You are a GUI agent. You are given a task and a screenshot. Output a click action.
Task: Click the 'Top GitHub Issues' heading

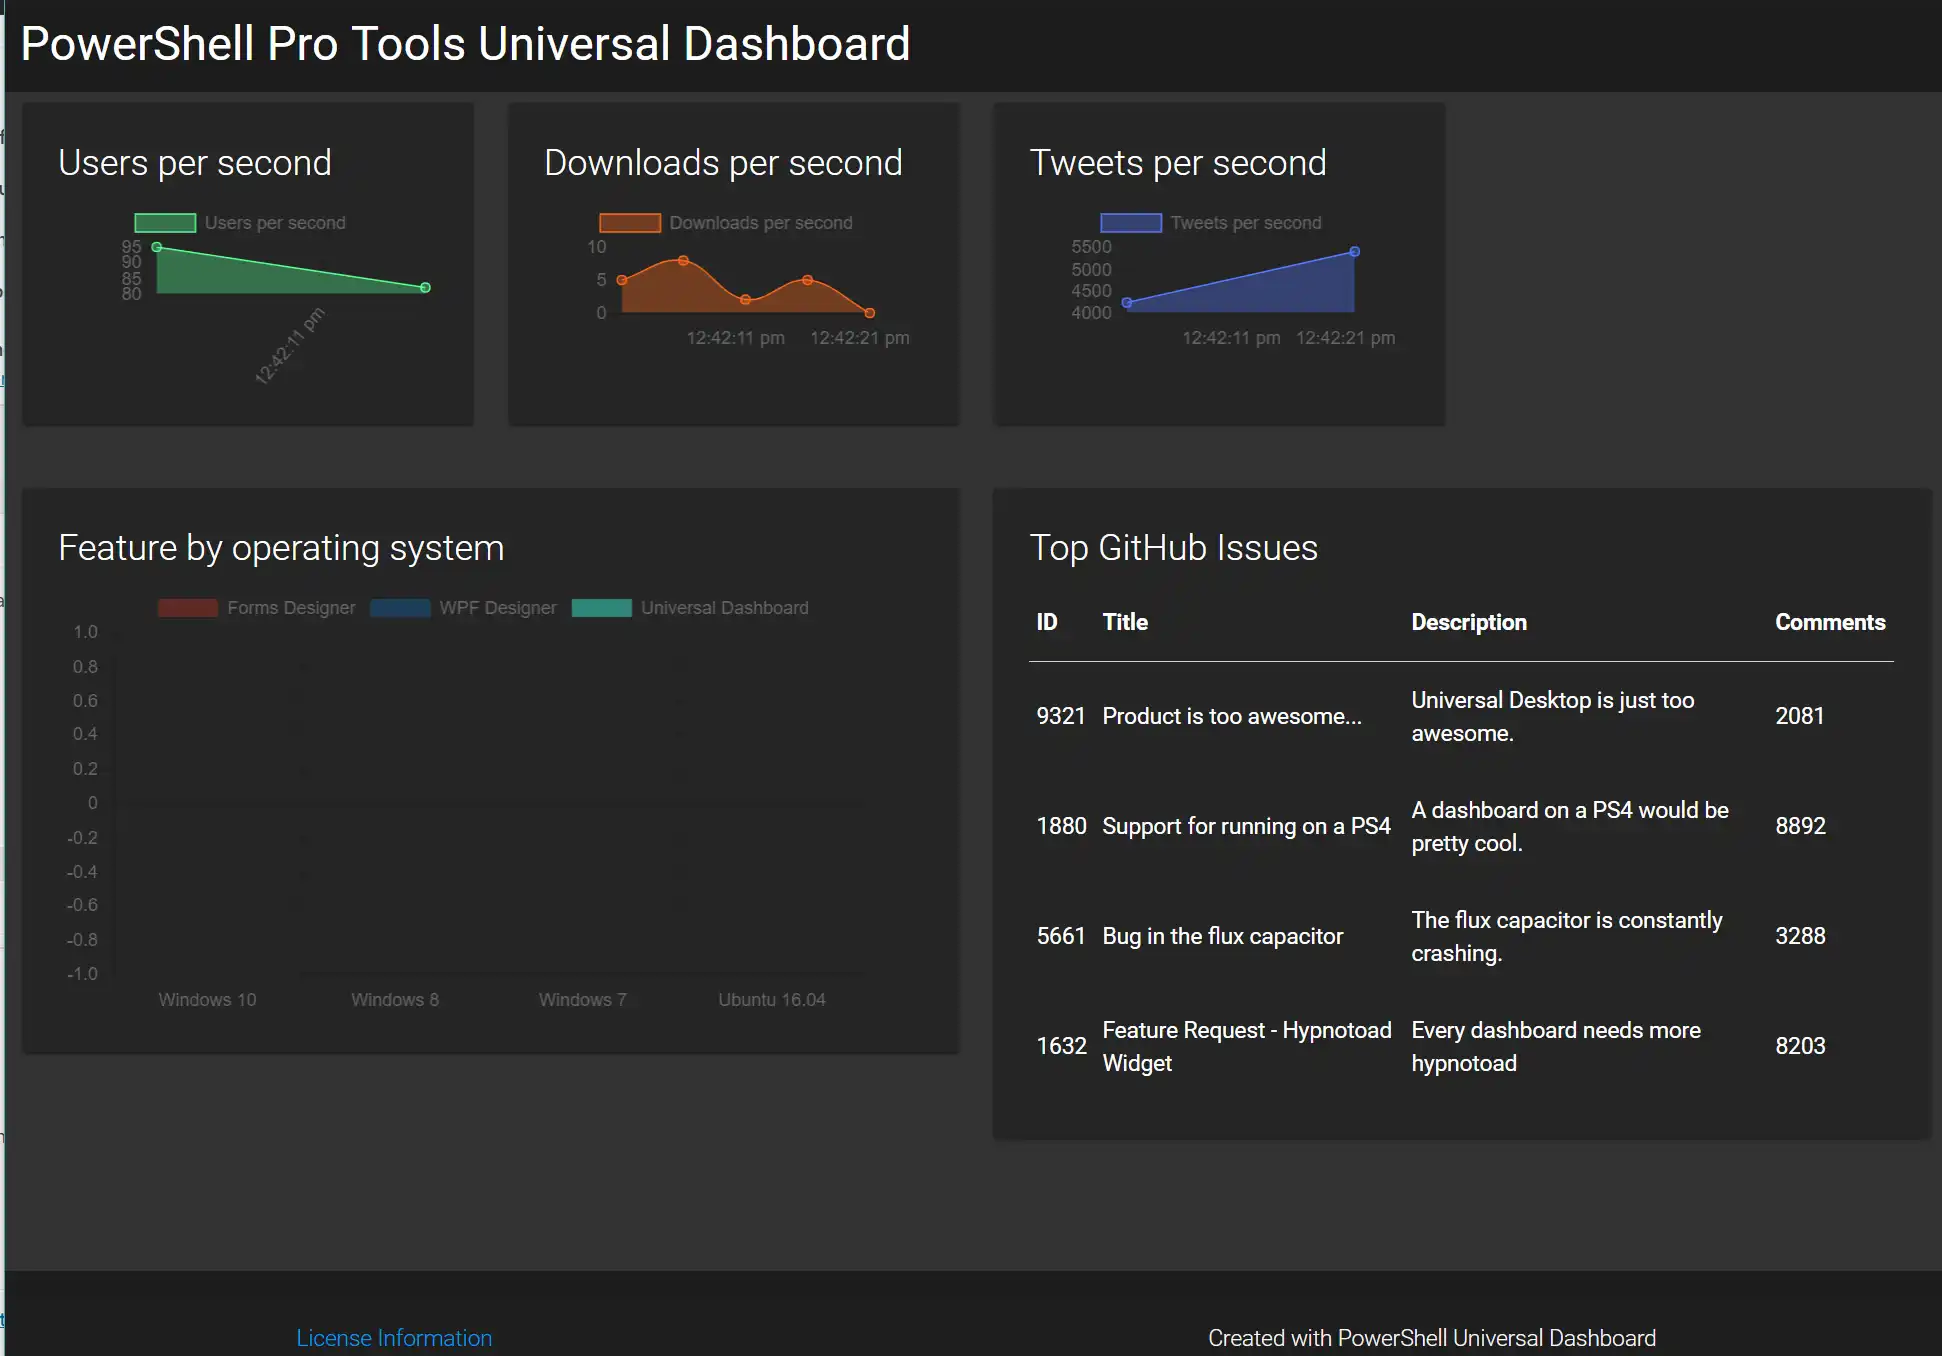tap(1174, 548)
